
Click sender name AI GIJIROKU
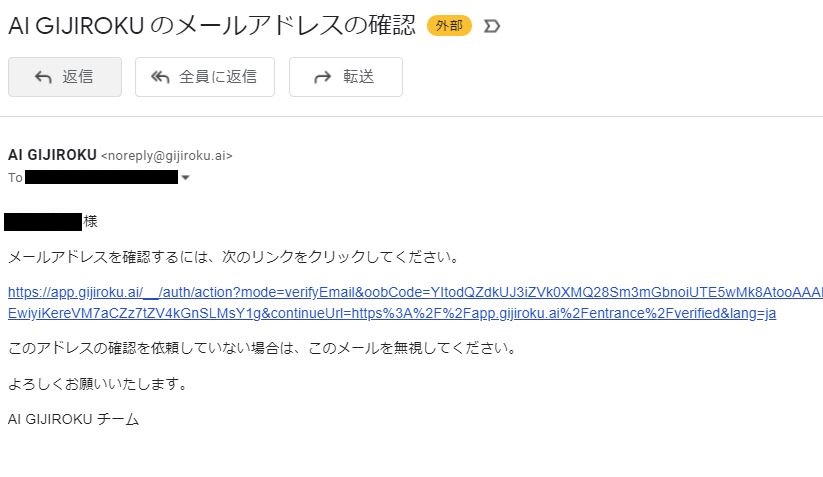pos(52,155)
